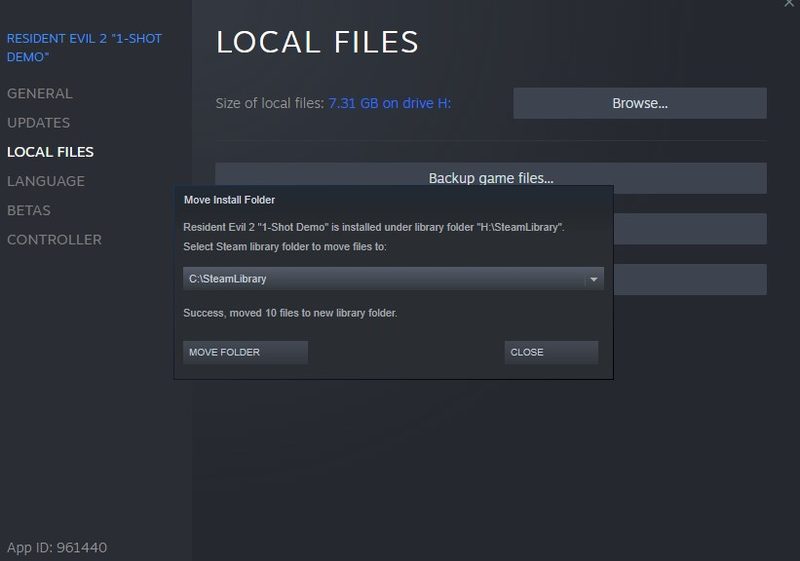800x561 pixels.
Task: Click the Success moved 10 files message
Action: (290, 313)
